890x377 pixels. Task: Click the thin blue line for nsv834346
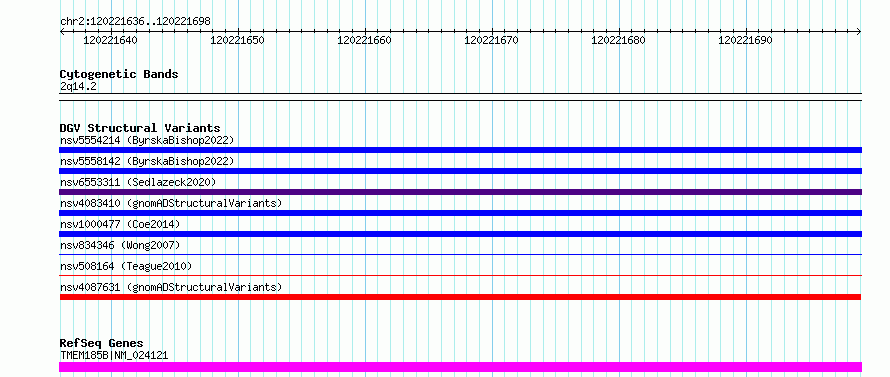[460, 254]
